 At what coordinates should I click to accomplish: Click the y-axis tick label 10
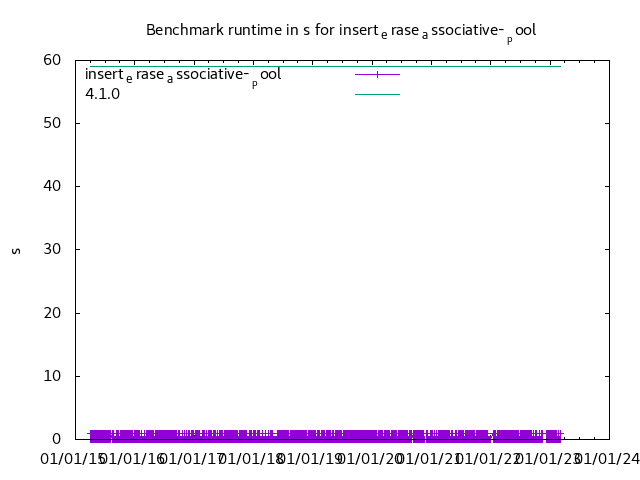point(52,376)
